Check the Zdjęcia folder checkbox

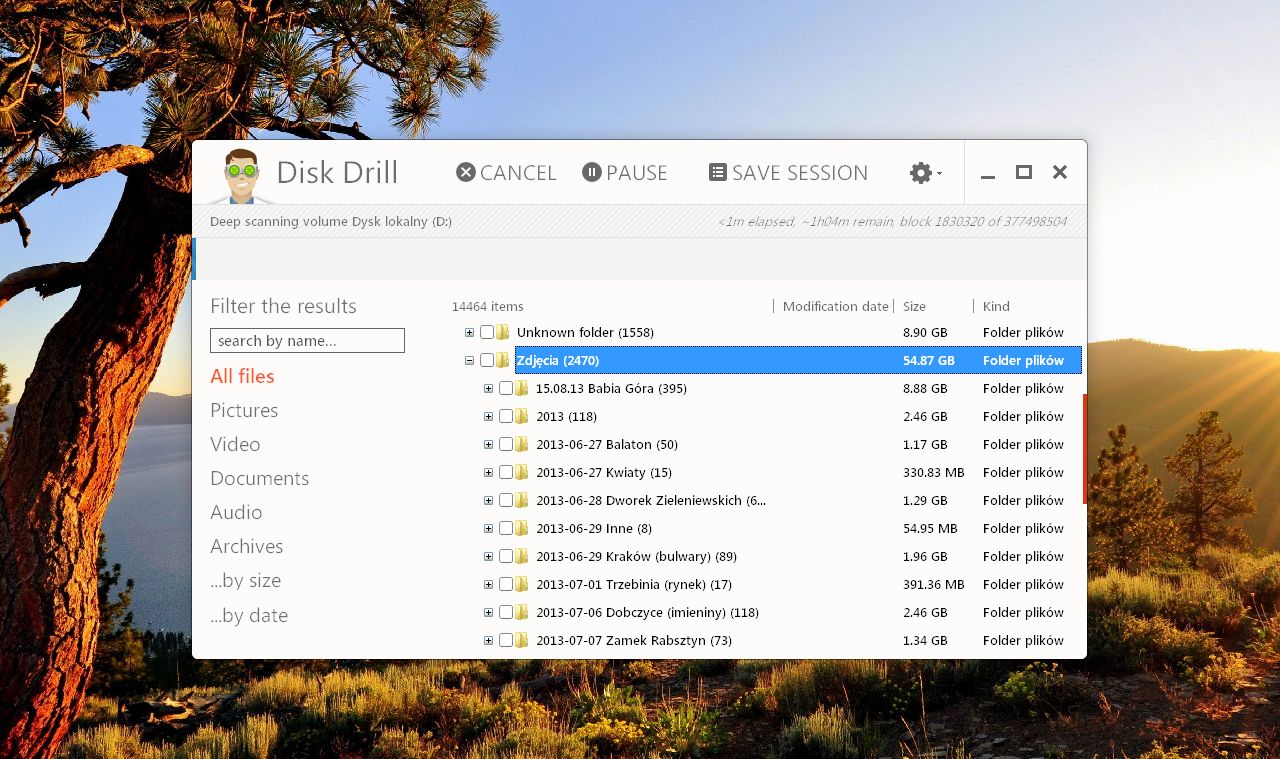(487, 360)
